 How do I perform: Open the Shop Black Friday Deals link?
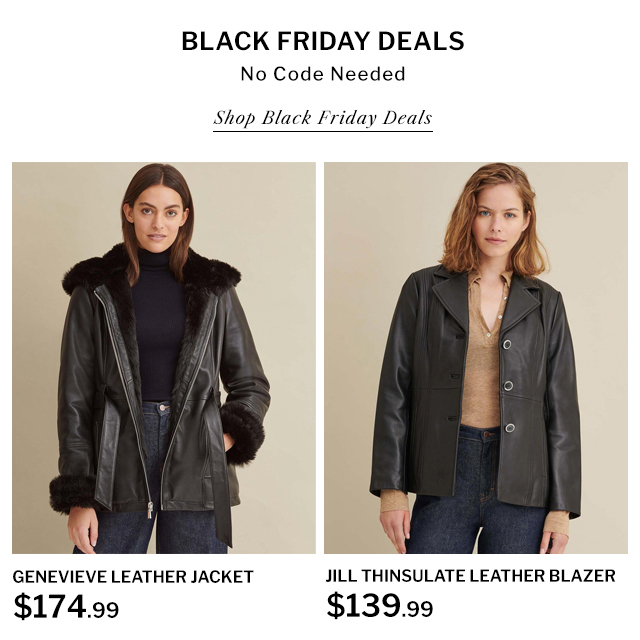tap(322, 118)
